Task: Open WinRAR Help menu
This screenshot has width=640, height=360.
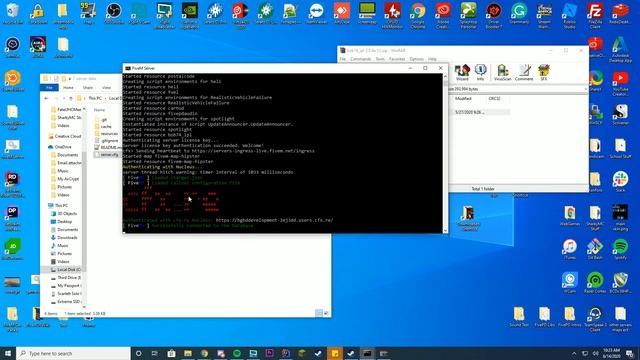Action: click(x=432, y=59)
